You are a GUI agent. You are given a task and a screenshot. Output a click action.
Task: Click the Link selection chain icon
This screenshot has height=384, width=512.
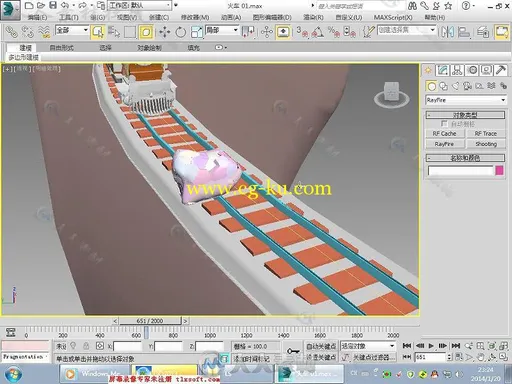coord(12,32)
